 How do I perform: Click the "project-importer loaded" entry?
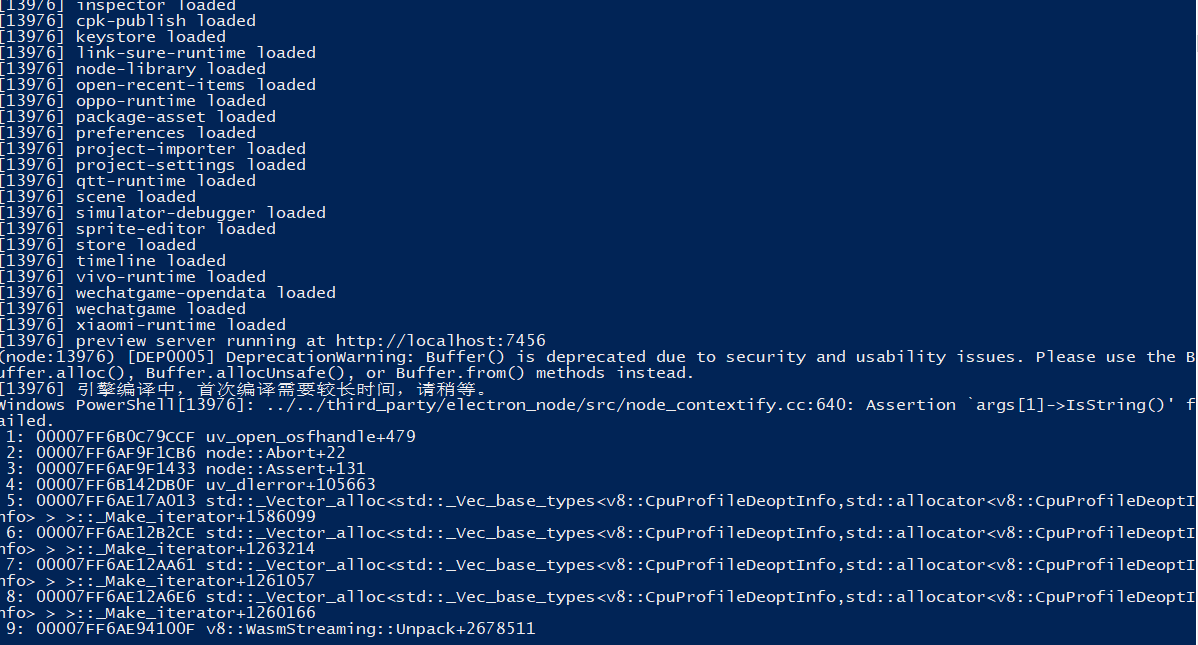190,149
